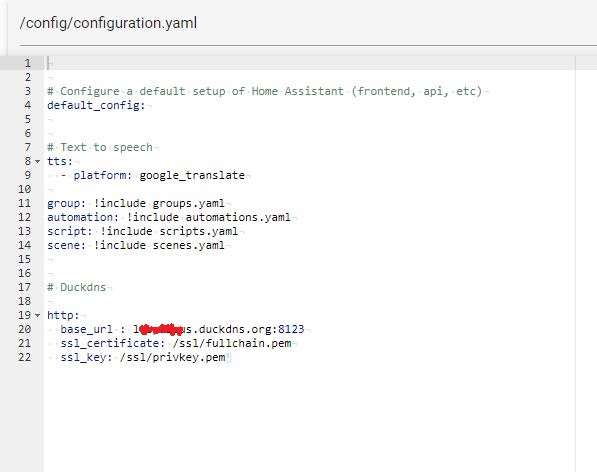
Task: Click the http: key text
Action: click(x=63, y=315)
